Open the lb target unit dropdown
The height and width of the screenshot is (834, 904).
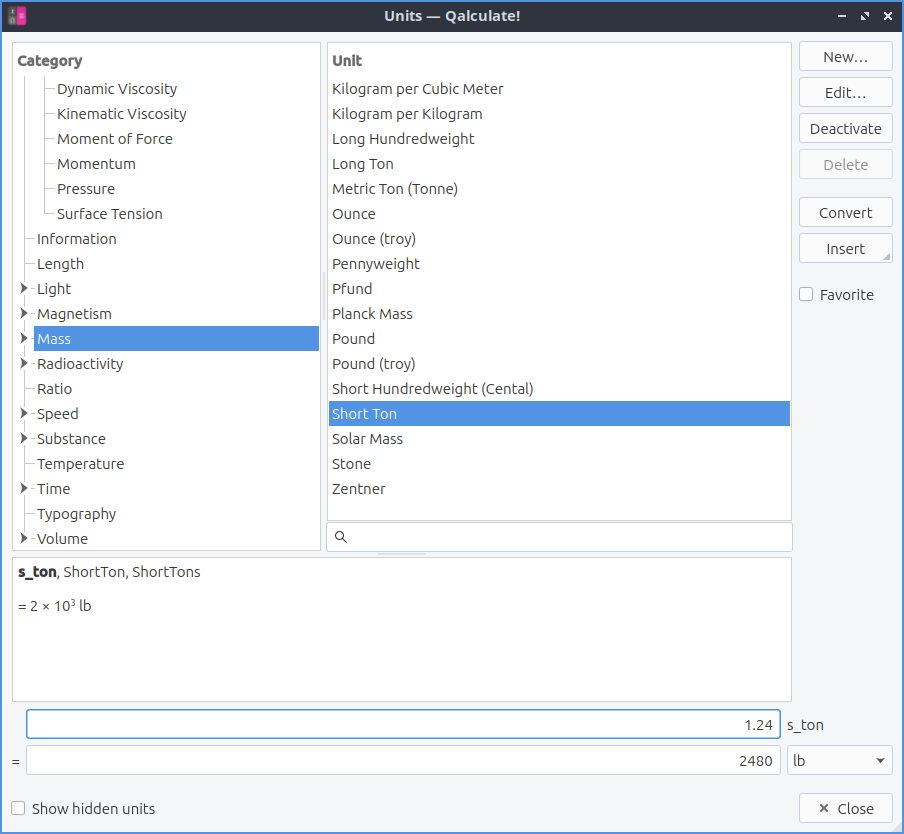point(839,761)
